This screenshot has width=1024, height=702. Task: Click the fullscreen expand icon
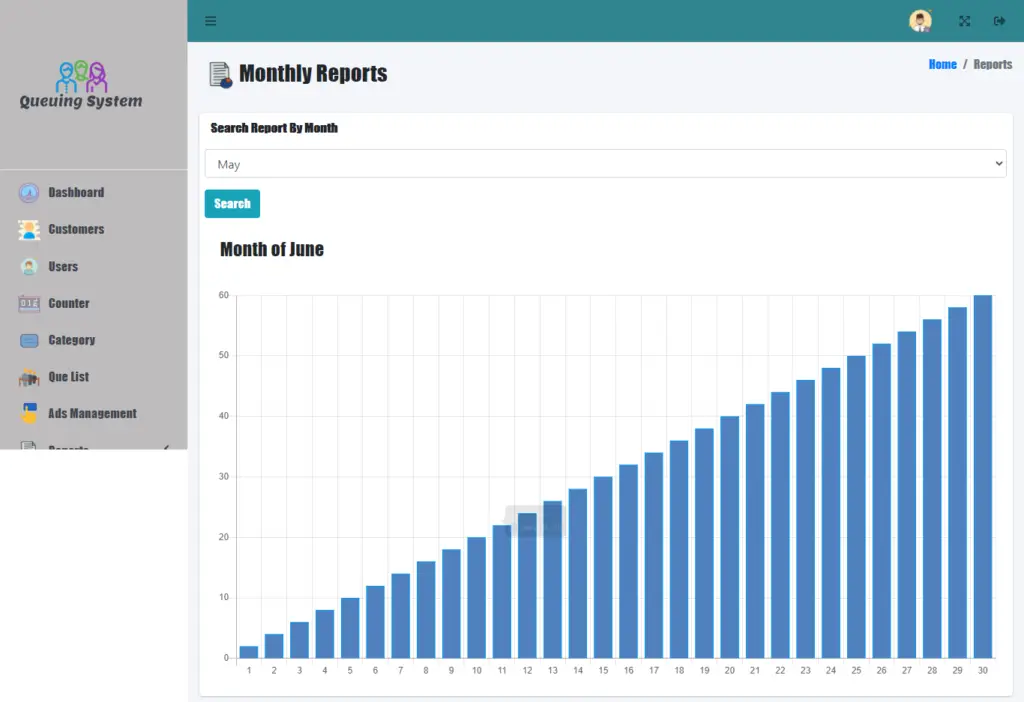coord(964,21)
